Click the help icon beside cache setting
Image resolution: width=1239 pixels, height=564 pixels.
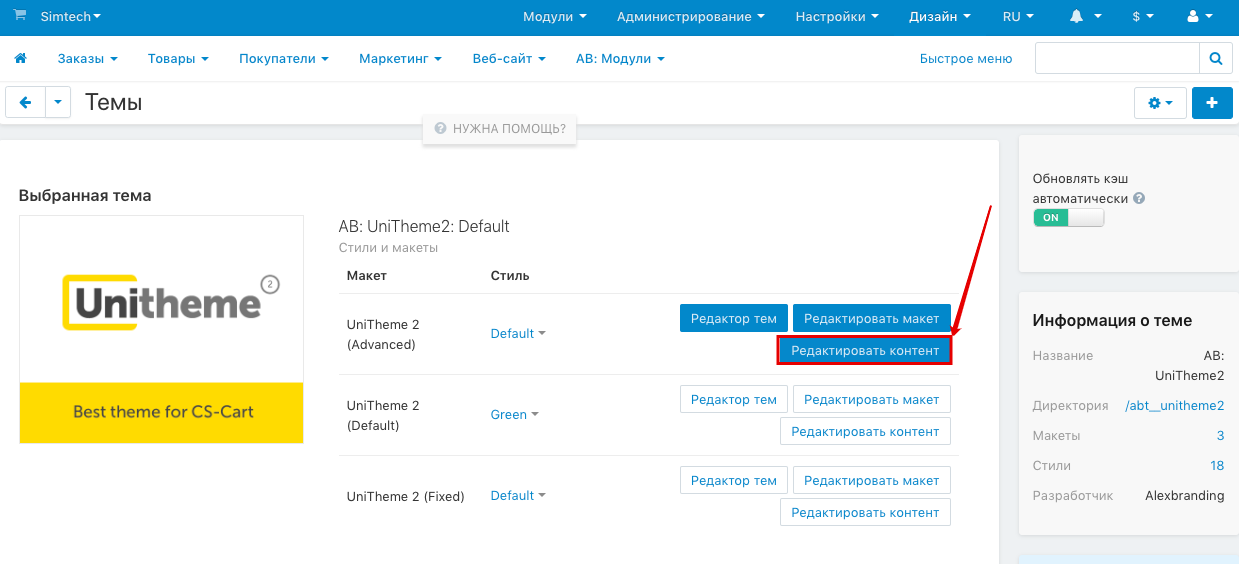click(1139, 199)
